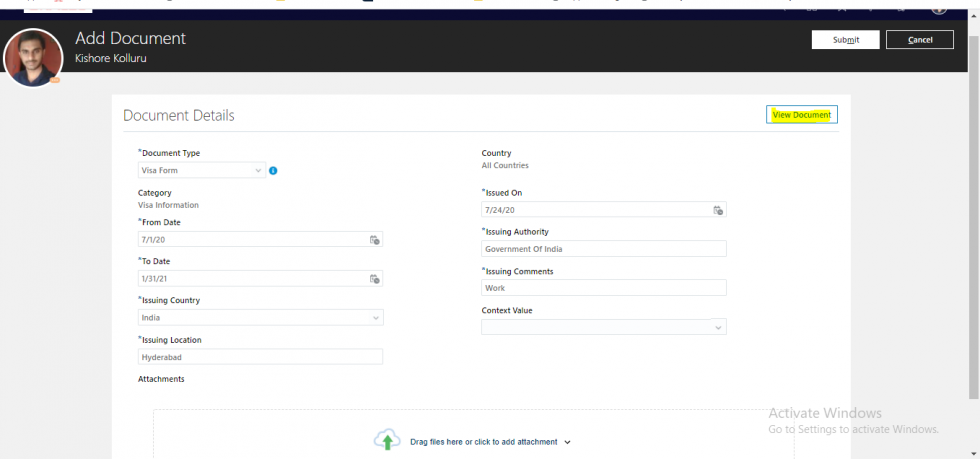Click the Issuing Authority field
This screenshot has height=459, width=980.
coord(604,249)
